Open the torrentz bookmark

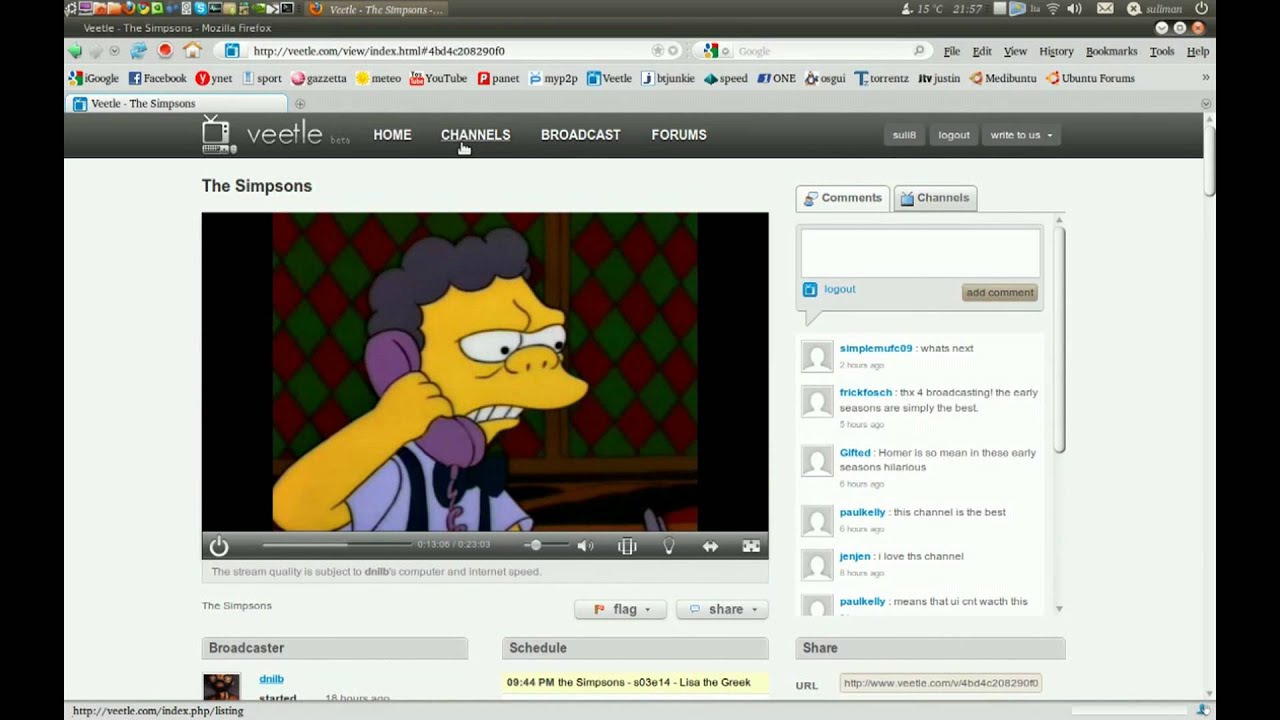click(881, 78)
